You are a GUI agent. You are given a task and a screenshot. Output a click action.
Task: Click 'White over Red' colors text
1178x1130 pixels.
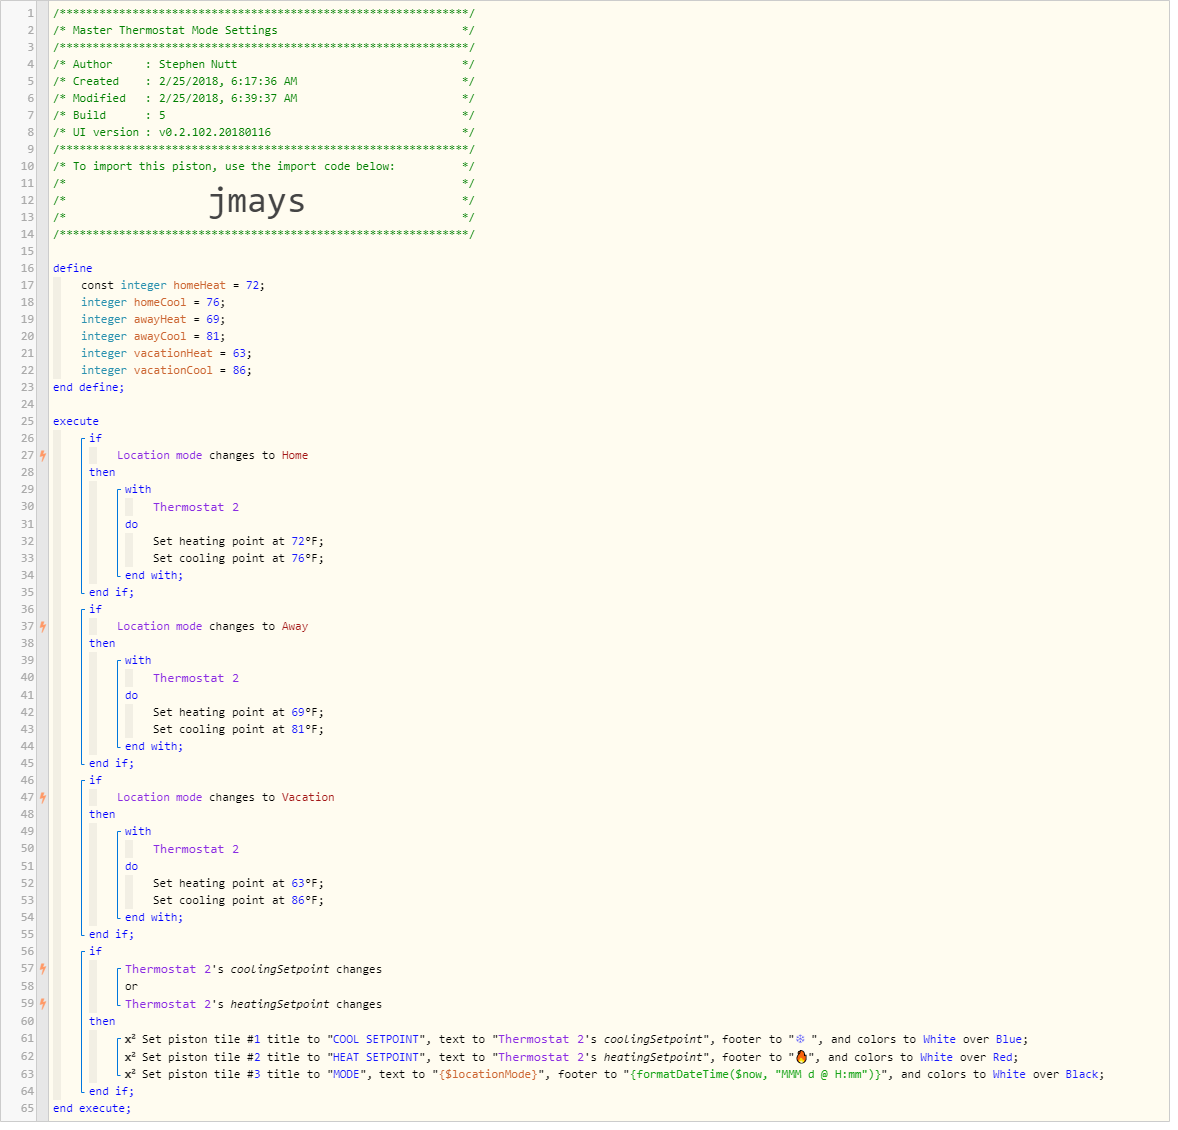coord(966,1057)
